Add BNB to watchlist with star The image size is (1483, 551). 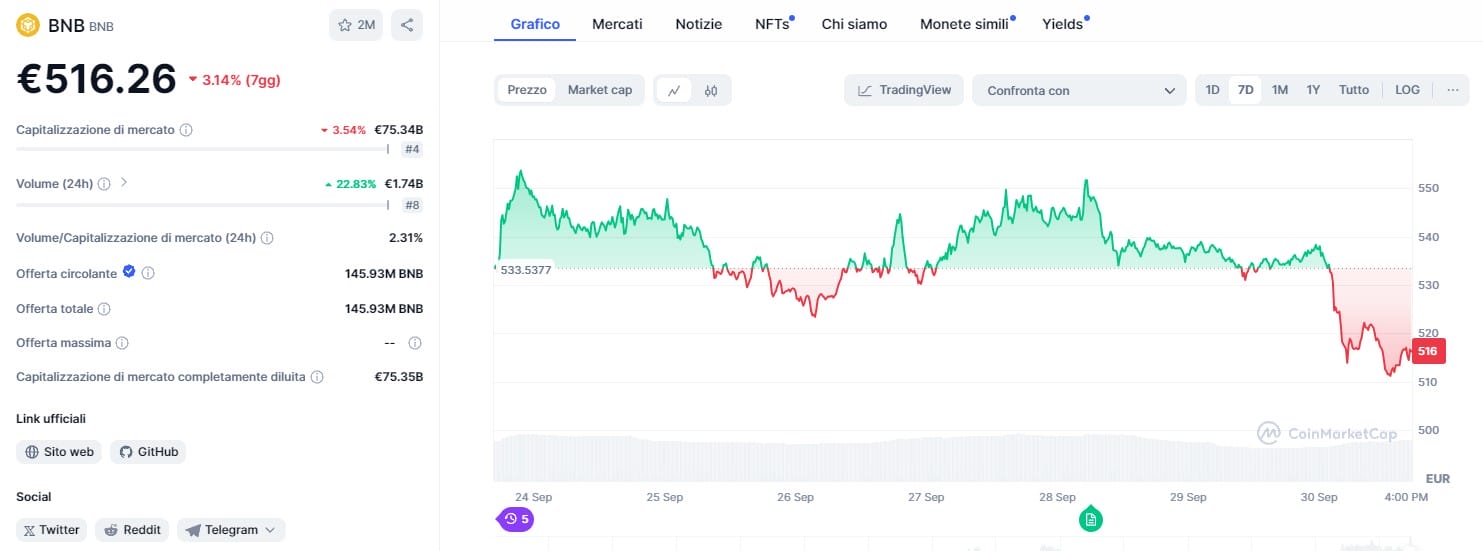[356, 25]
